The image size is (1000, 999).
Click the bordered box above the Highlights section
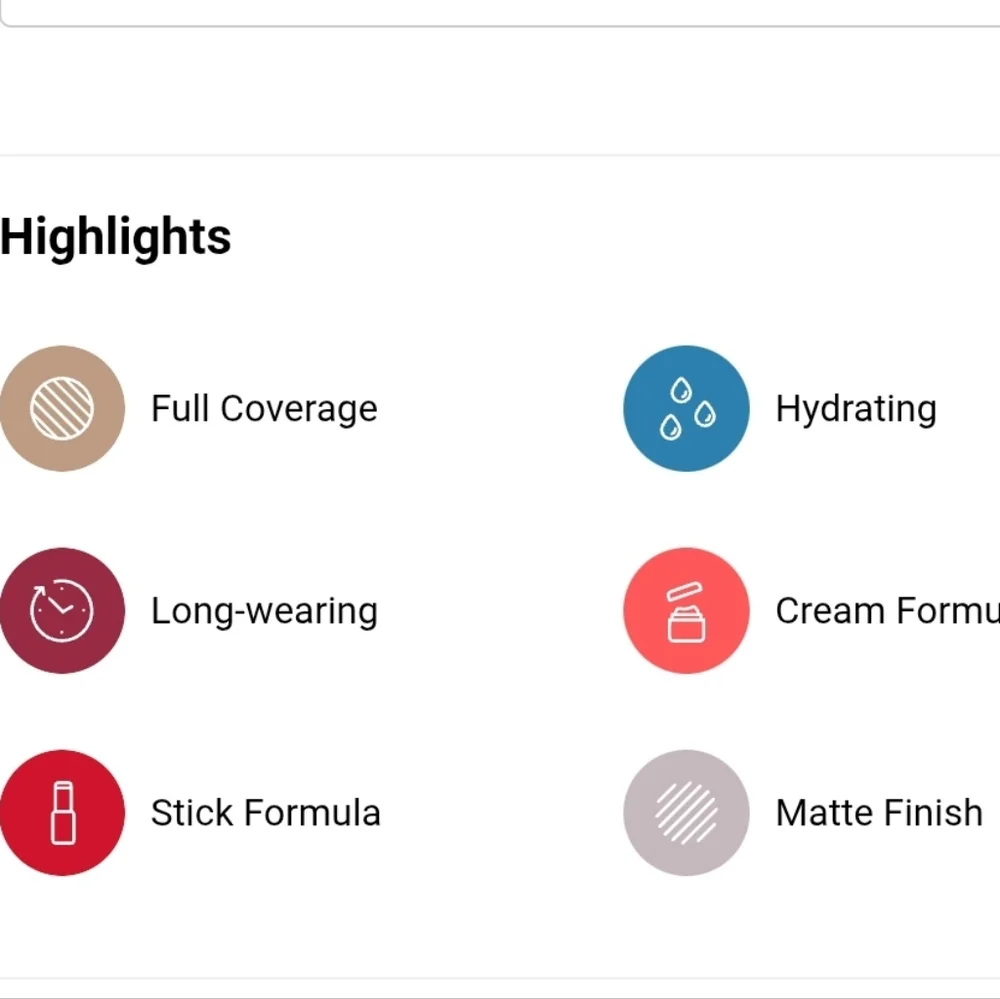pyautogui.click(x=500, y=13)
